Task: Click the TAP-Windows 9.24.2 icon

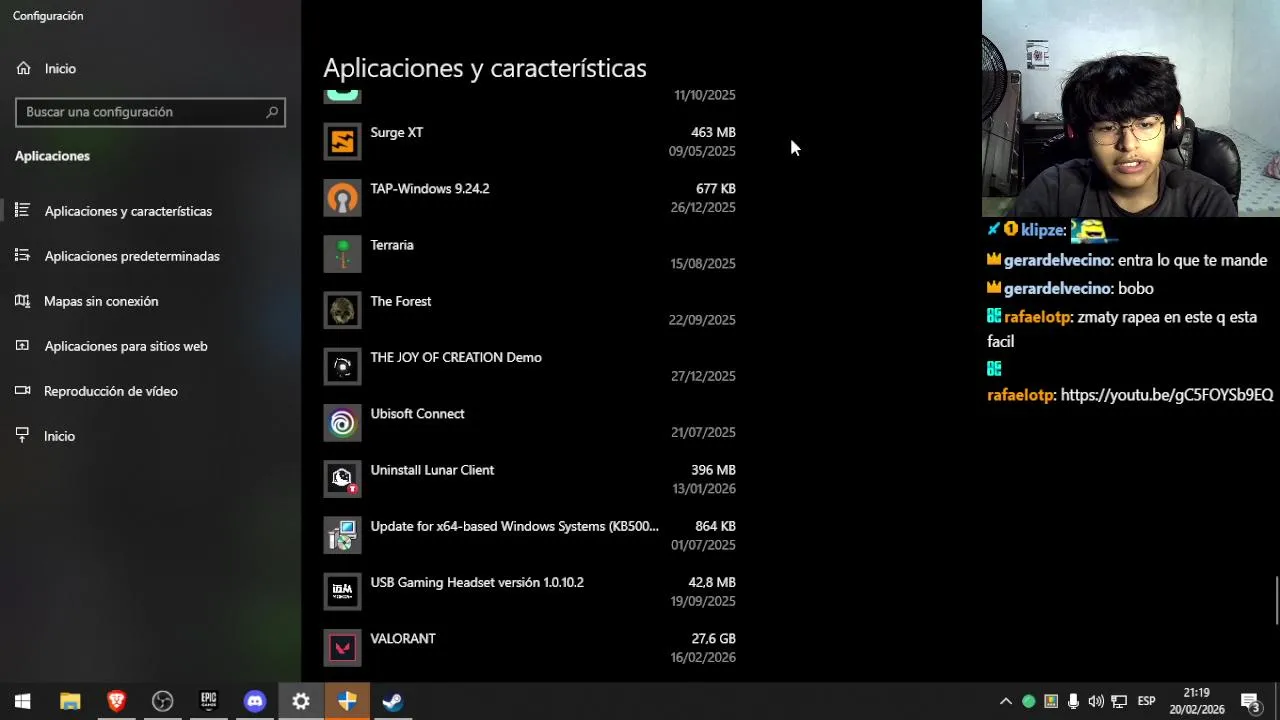Action: pos(342,197)
